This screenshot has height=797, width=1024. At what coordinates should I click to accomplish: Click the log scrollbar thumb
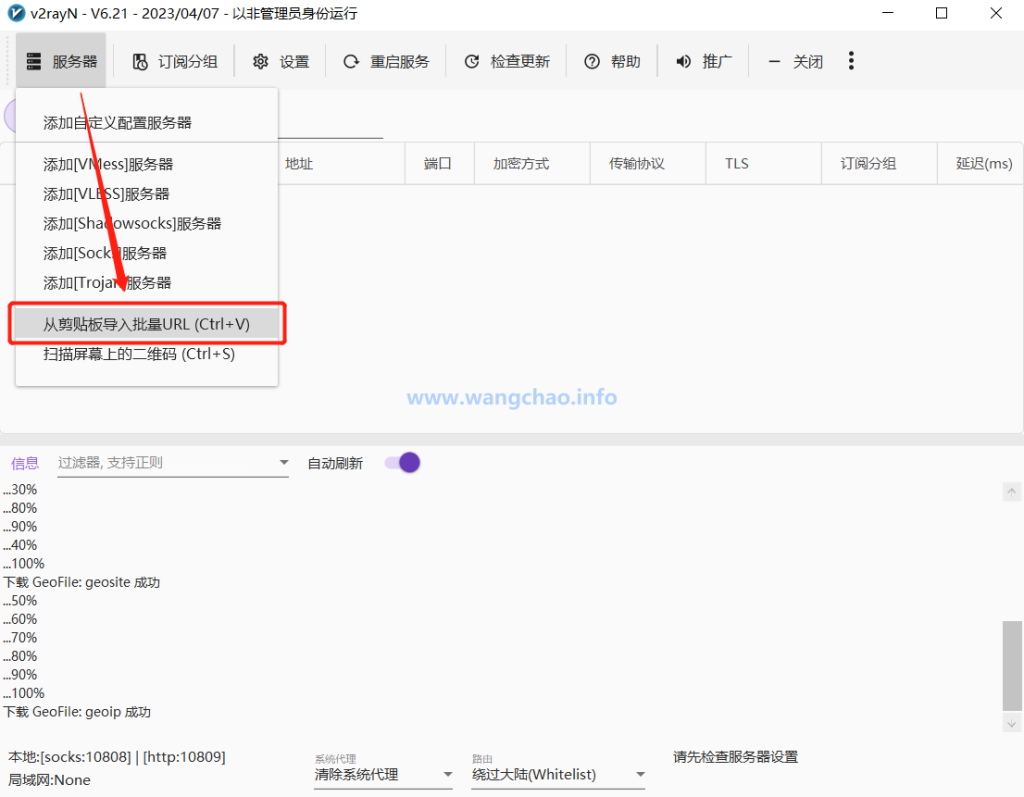[x=1012, y=666]
